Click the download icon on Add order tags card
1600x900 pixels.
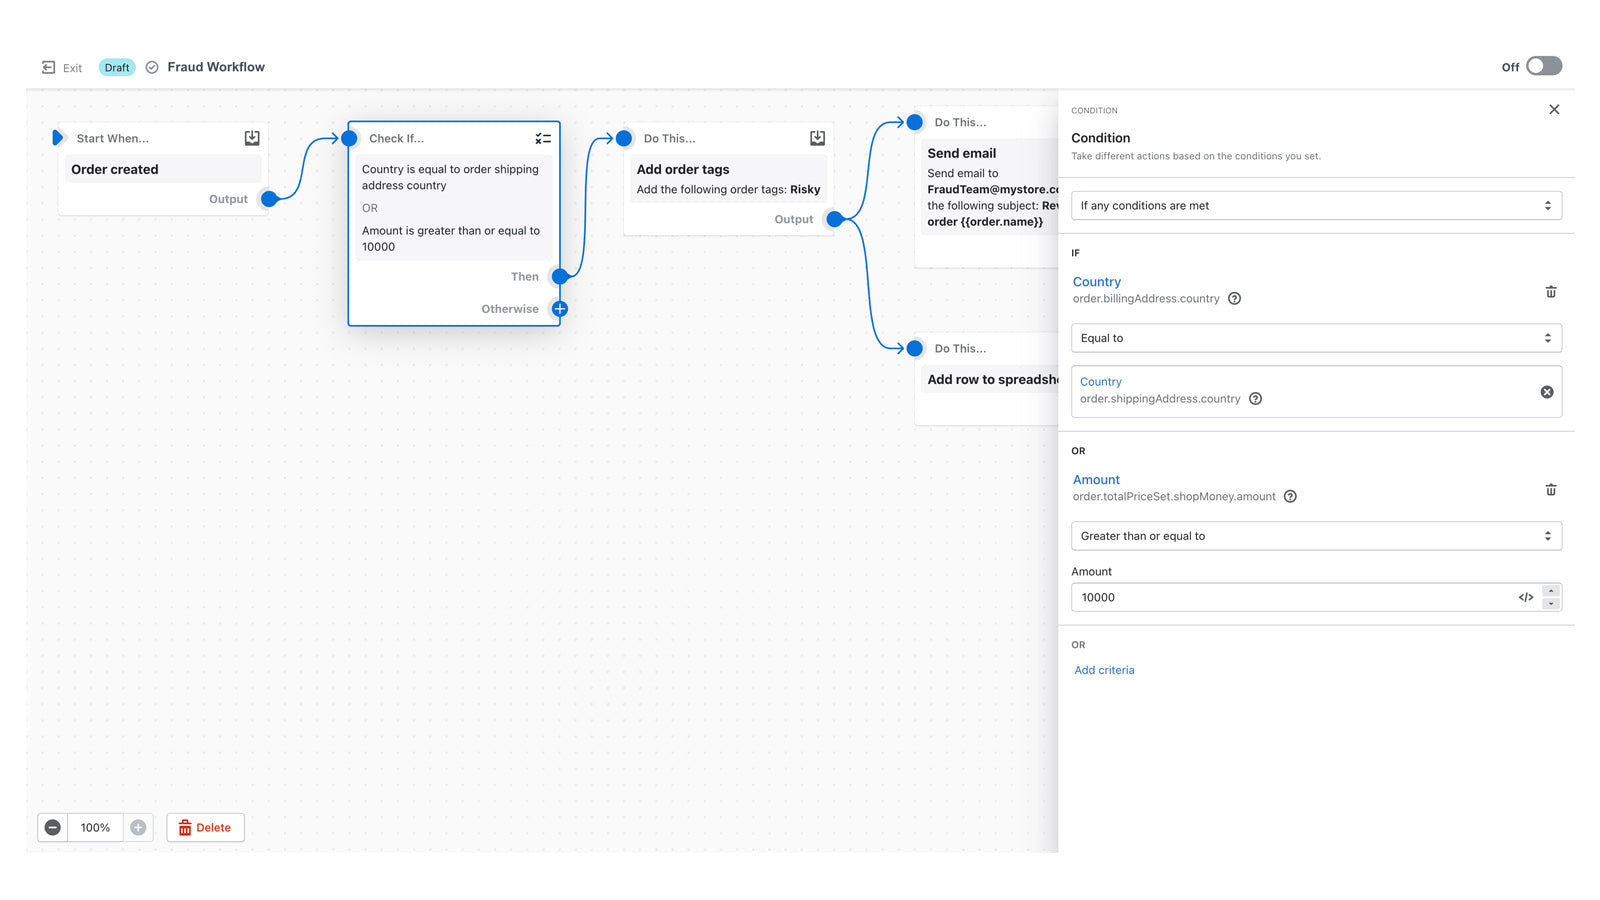coord(817,138)
